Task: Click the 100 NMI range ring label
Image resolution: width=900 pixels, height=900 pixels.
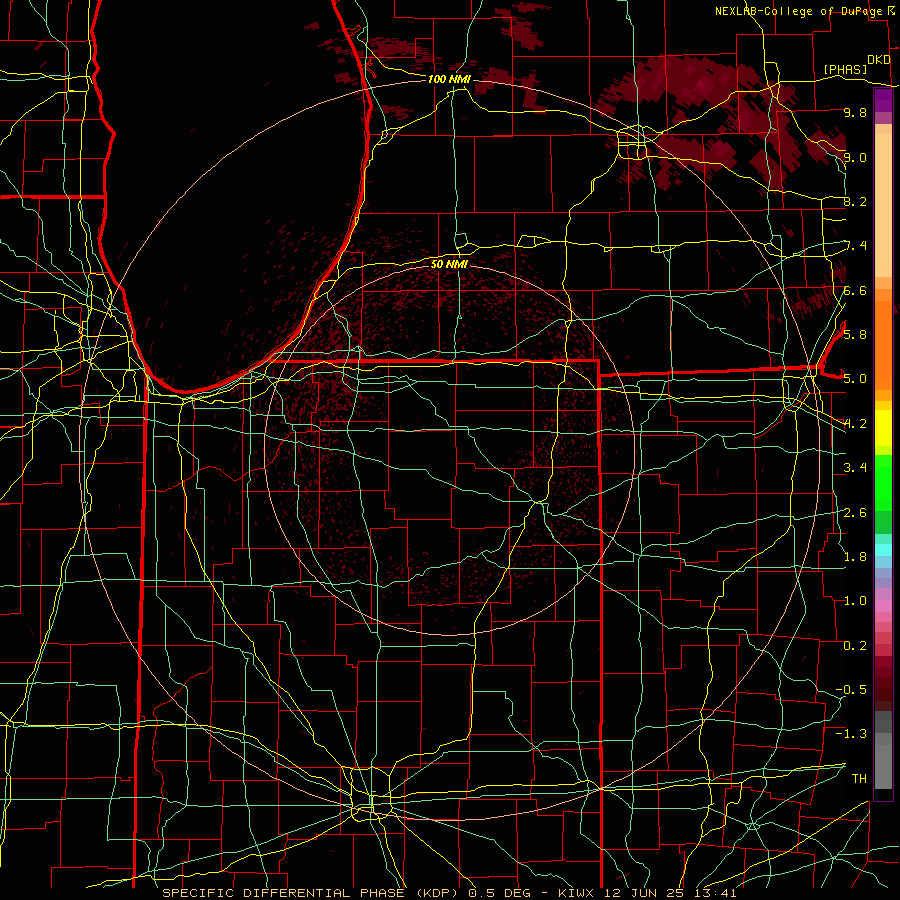Action: click(x=449, y=79)
